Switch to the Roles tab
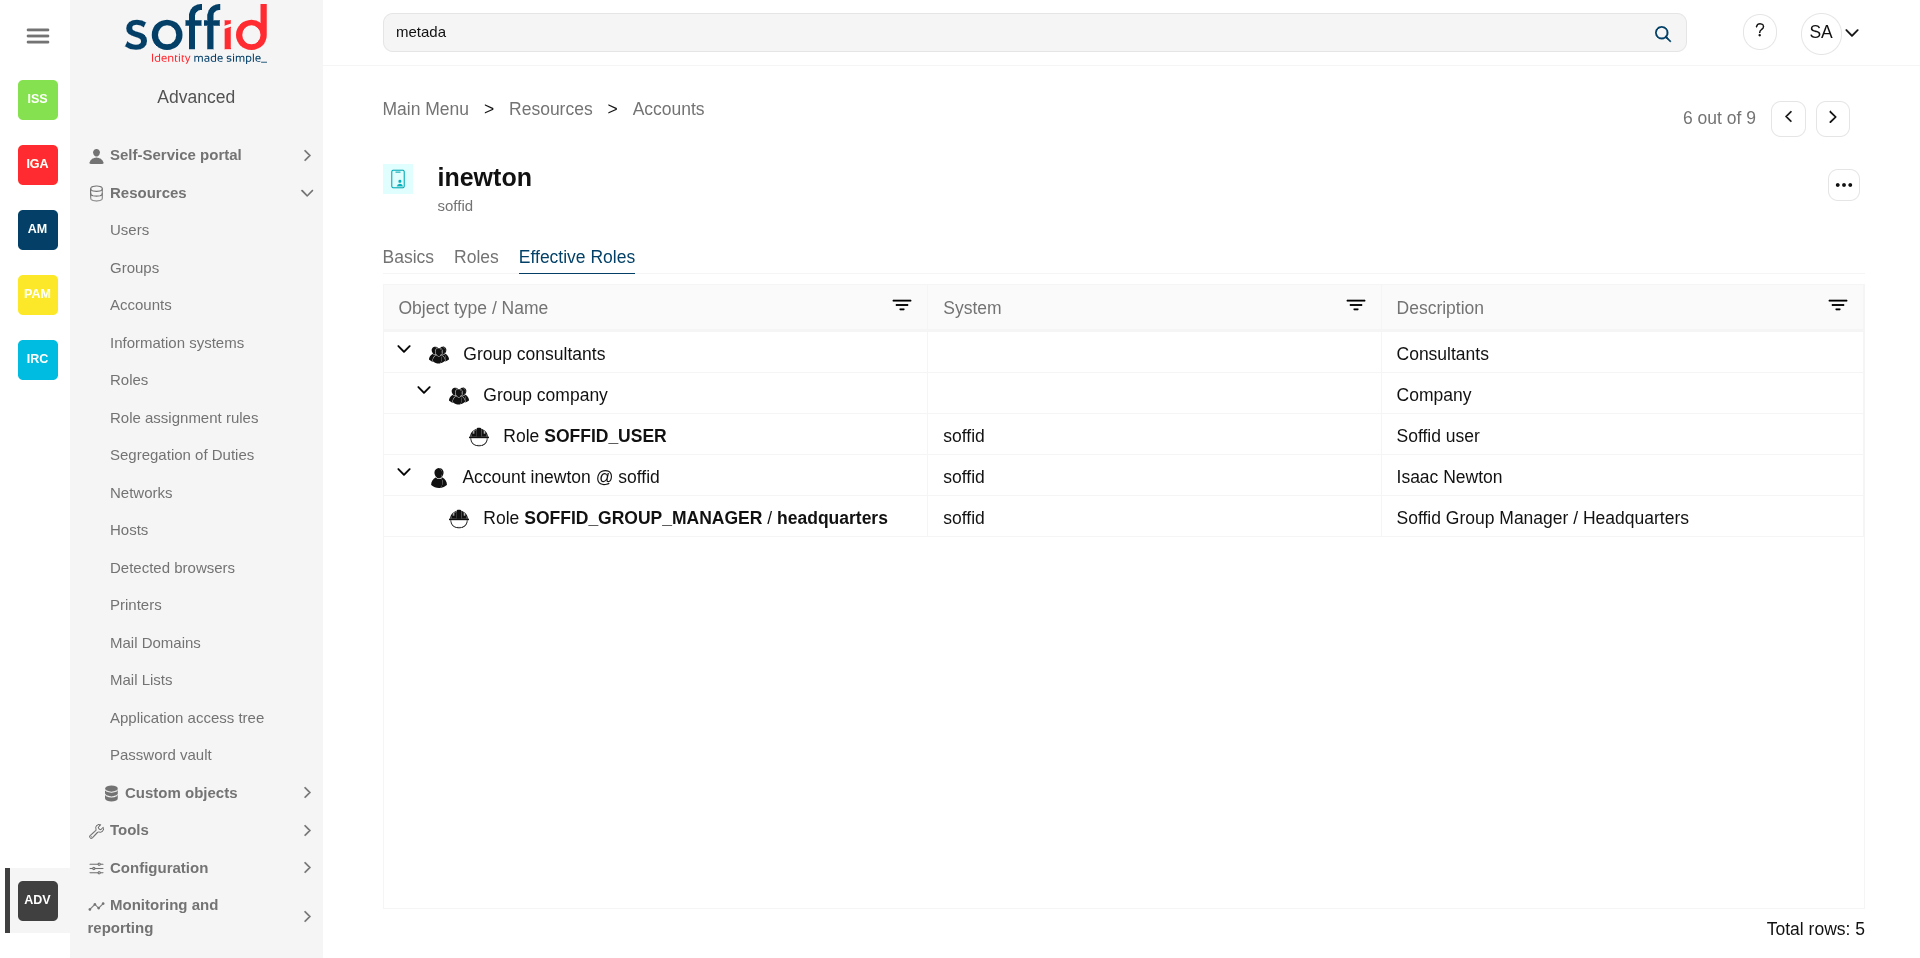1920x958 pixels. click(x=476, y=257)
